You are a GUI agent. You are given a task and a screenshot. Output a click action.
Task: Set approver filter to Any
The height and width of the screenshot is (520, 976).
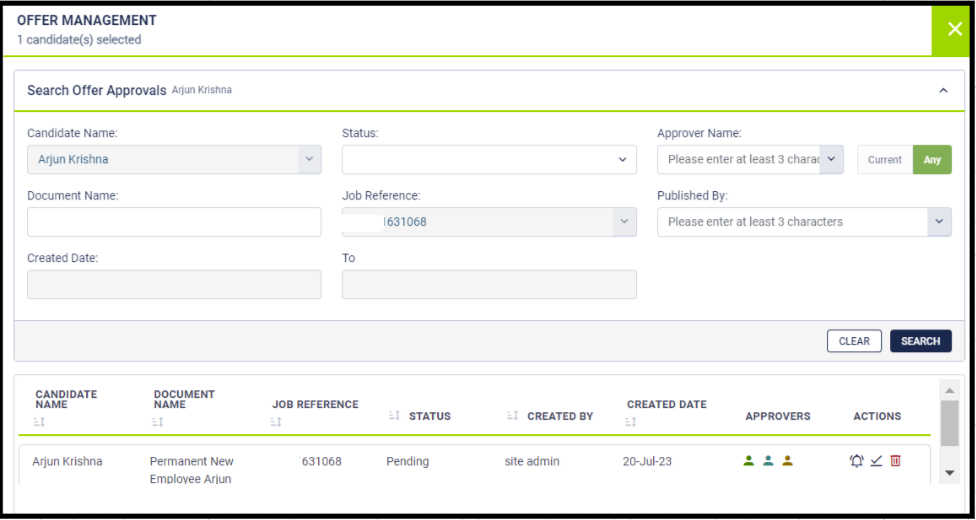(932, 160)
